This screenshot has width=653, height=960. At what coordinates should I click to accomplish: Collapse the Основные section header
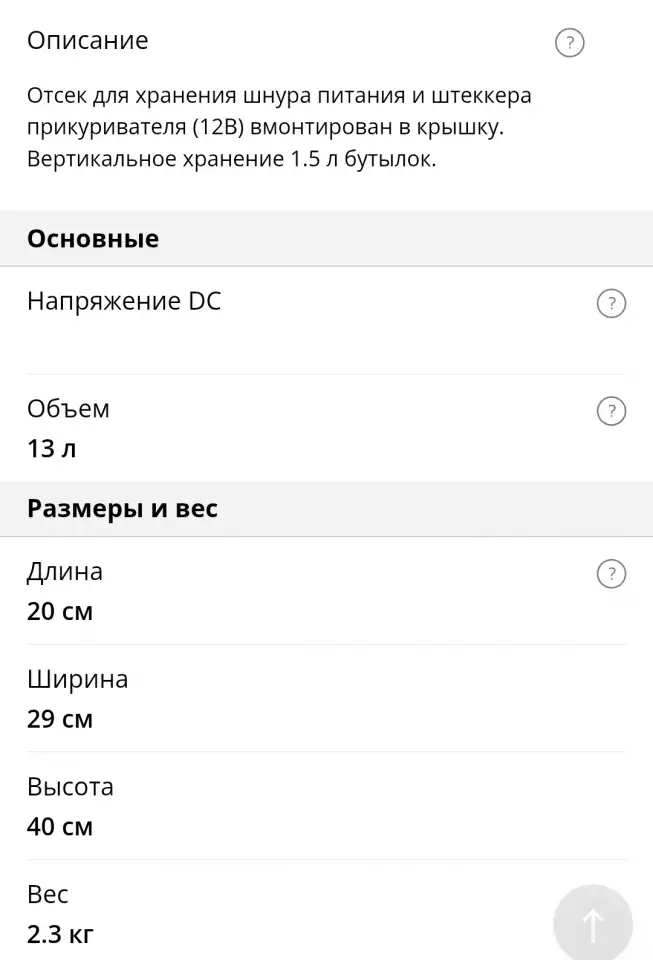[x=326, y=238]
